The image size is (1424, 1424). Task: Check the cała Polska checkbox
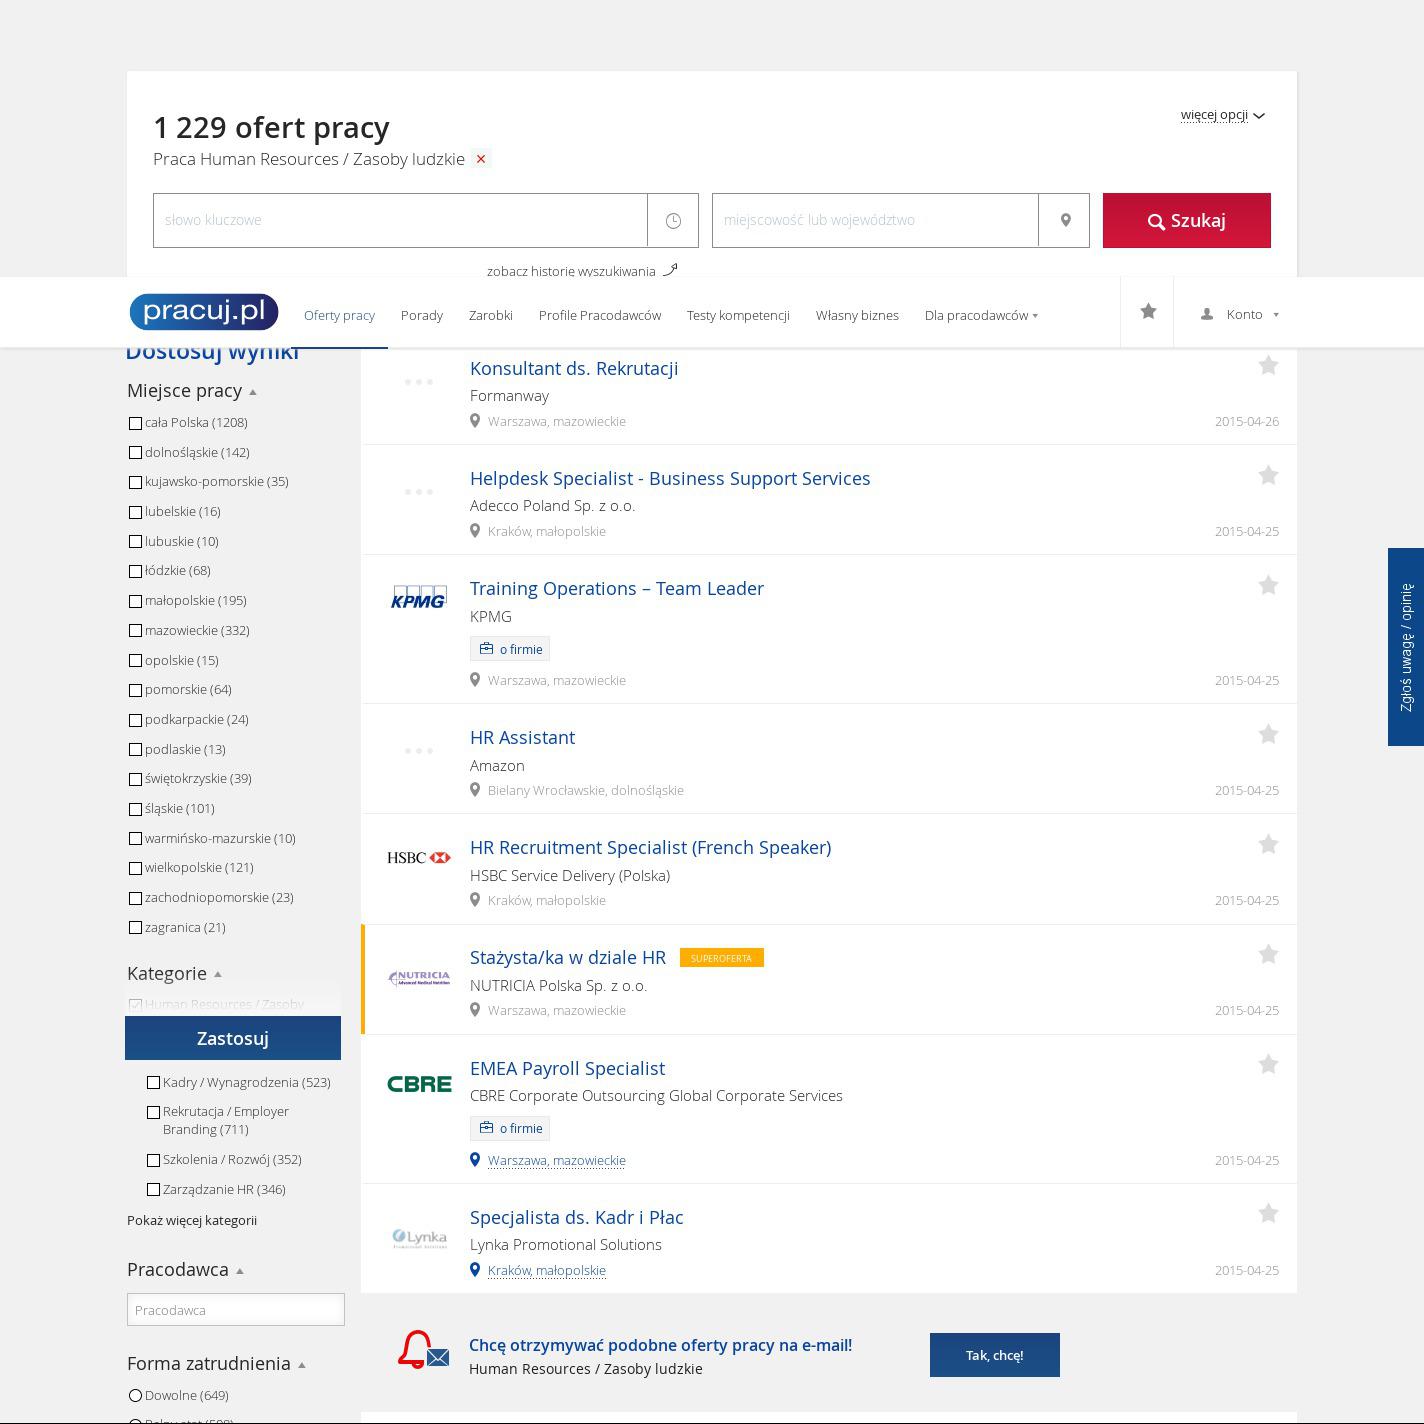pyautogui.click(x=135, y=423)
